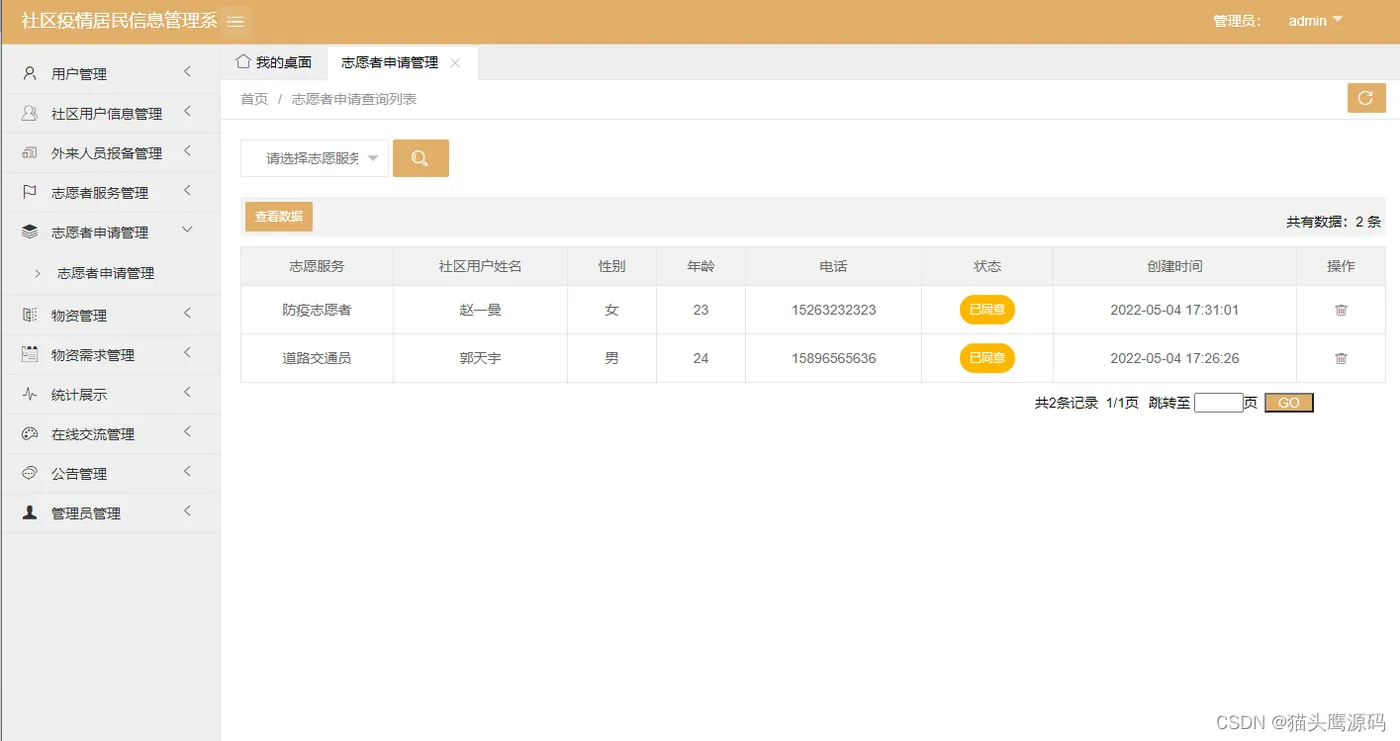Click the 社区用户姓名 column header
This screenshot has width=1400, height=741.
coord(480,266)
